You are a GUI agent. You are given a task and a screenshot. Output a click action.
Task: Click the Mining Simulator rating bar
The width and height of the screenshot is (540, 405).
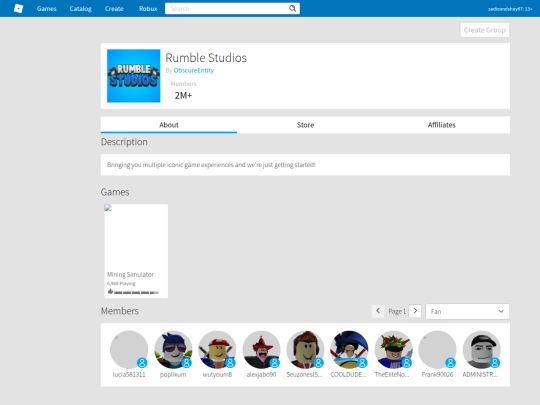[136, 292]
